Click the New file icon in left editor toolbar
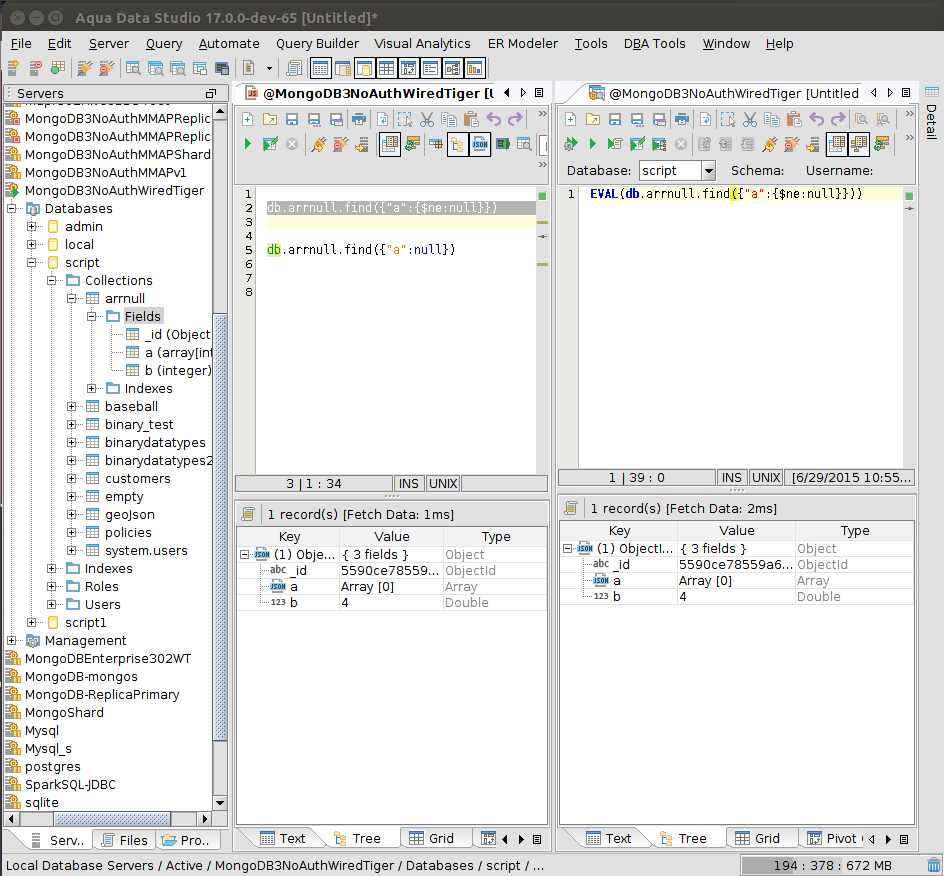The image size is (944, 876). click(248, 119)
